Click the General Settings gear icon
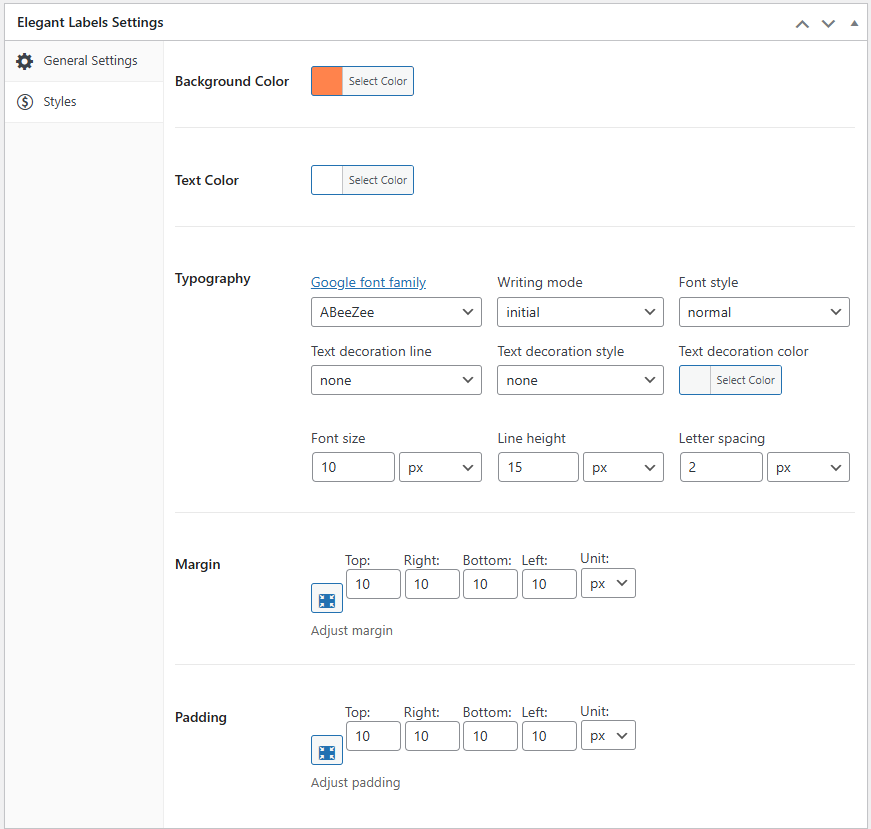The width and height of the screenshot is (871, 829). click(25, 61)
